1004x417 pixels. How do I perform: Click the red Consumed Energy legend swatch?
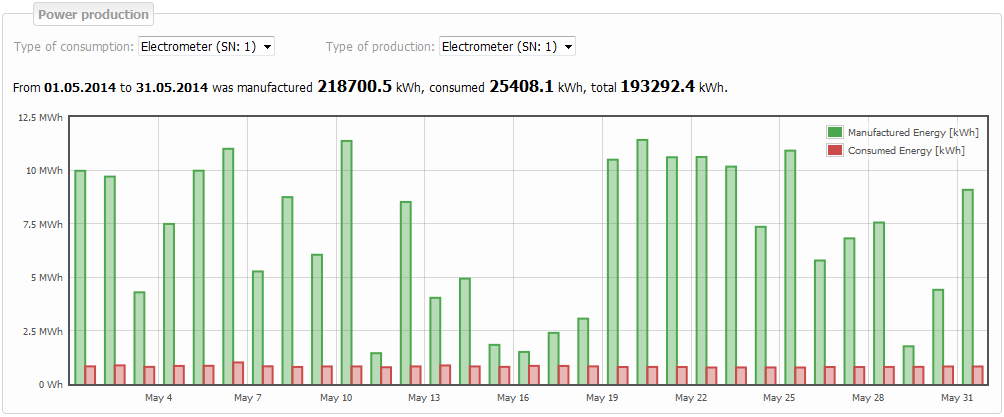(834, 150)
